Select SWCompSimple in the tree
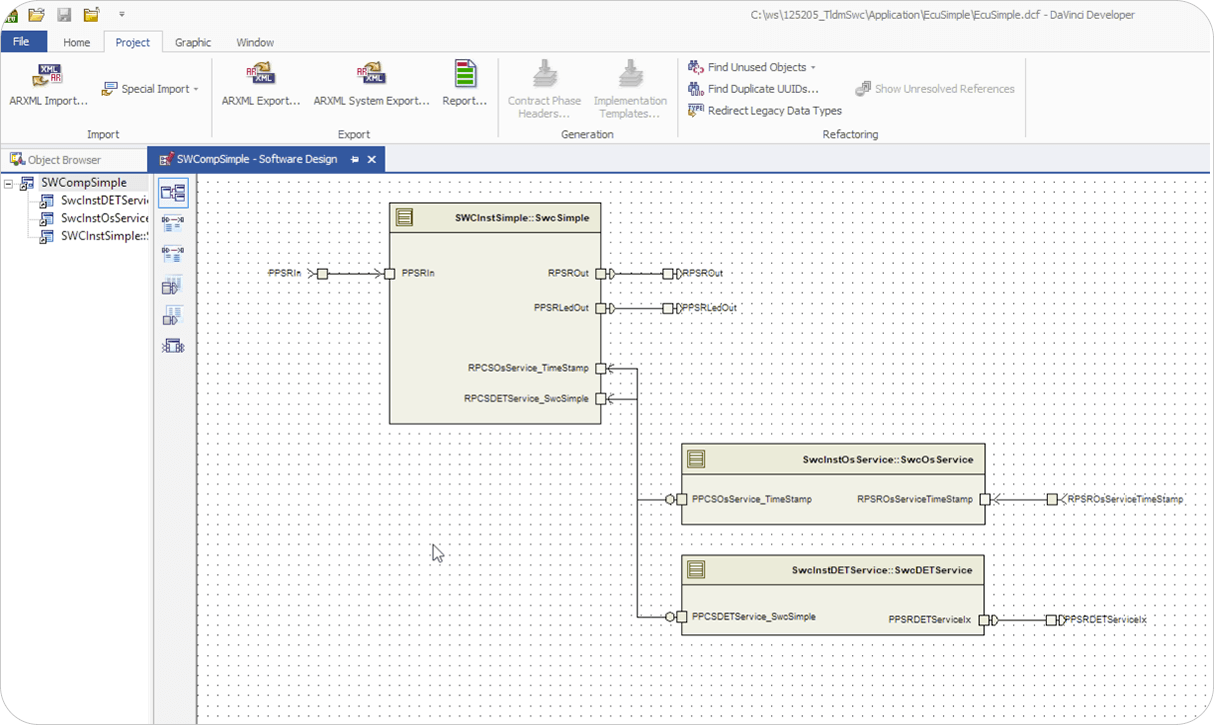Screen dimensions: 1214x725 click(83, 183)
